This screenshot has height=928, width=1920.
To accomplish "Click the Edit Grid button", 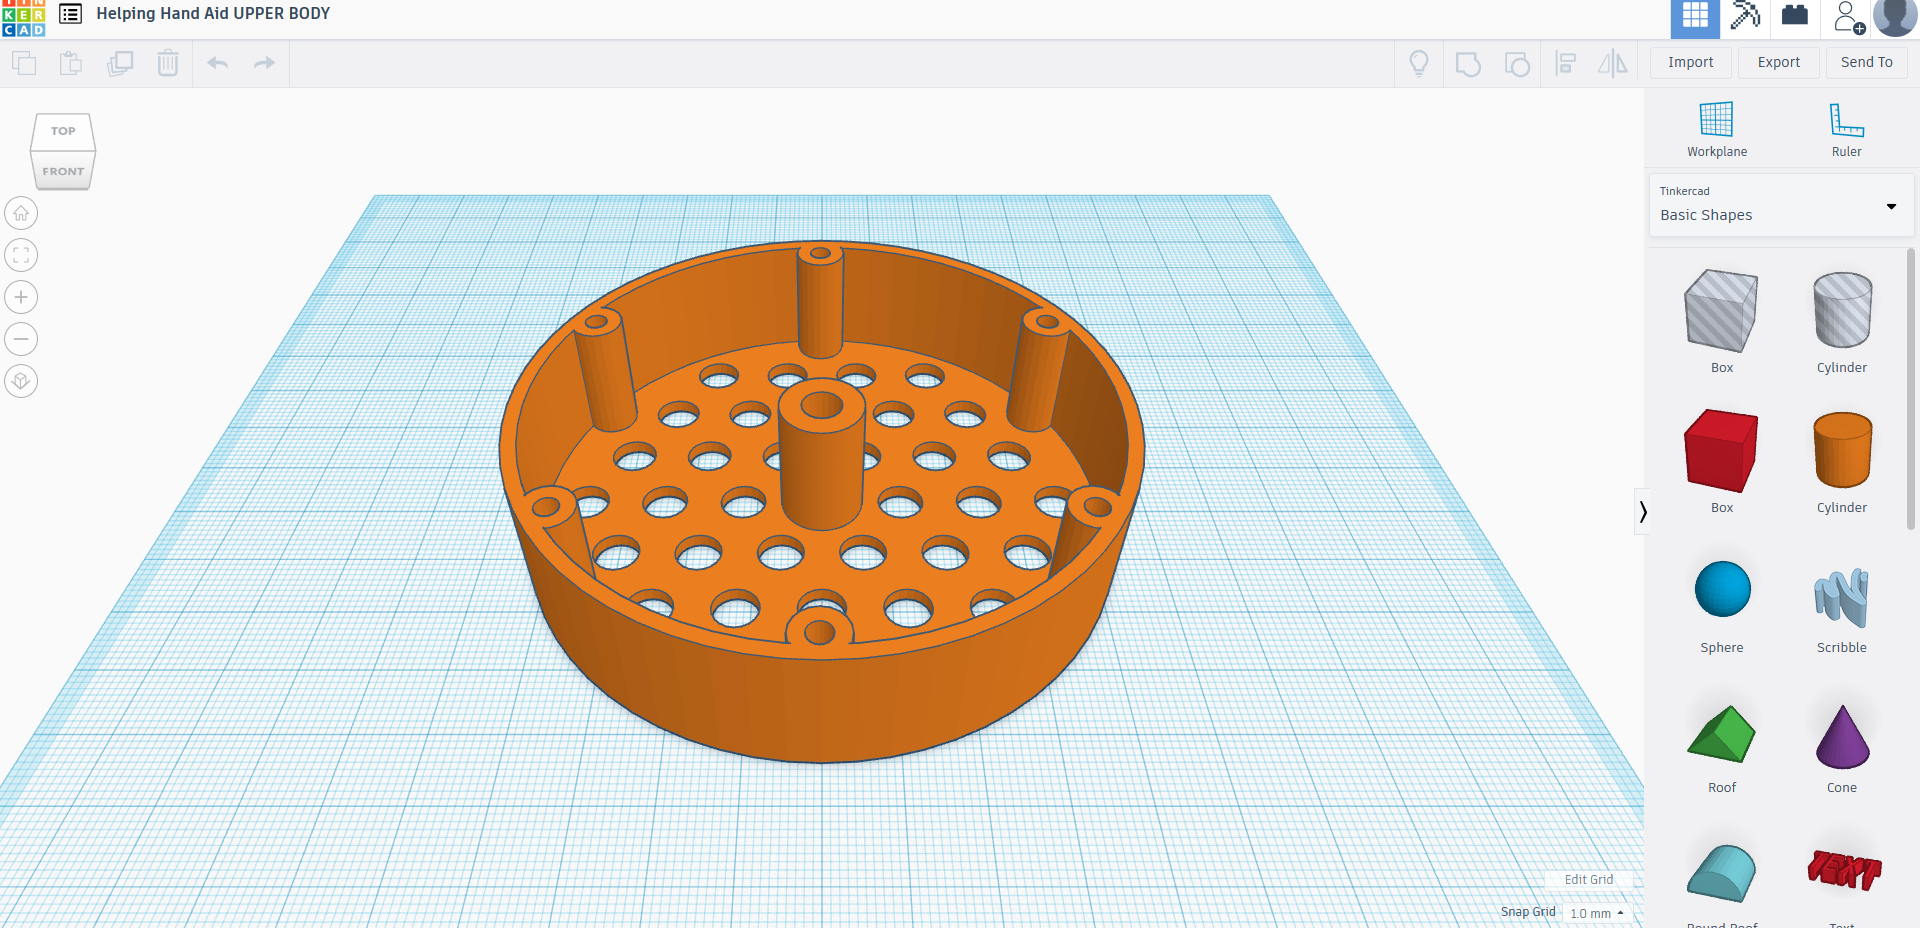I will (1588, 880).
